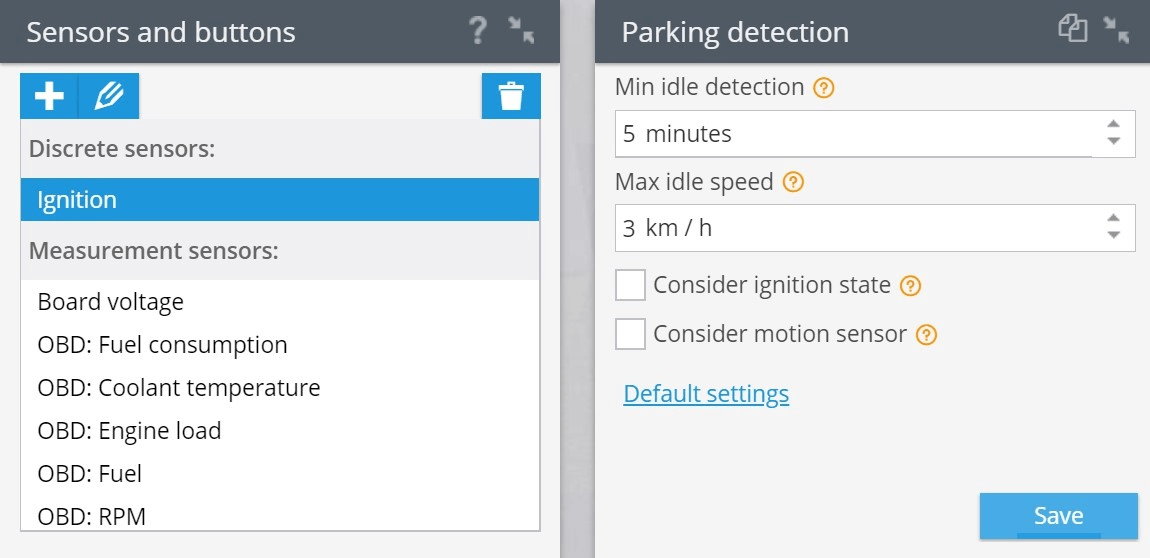Screen dimensions: 1150x558
Task: Show hint for Consider motion sensor
Action: tap(927, 335)
